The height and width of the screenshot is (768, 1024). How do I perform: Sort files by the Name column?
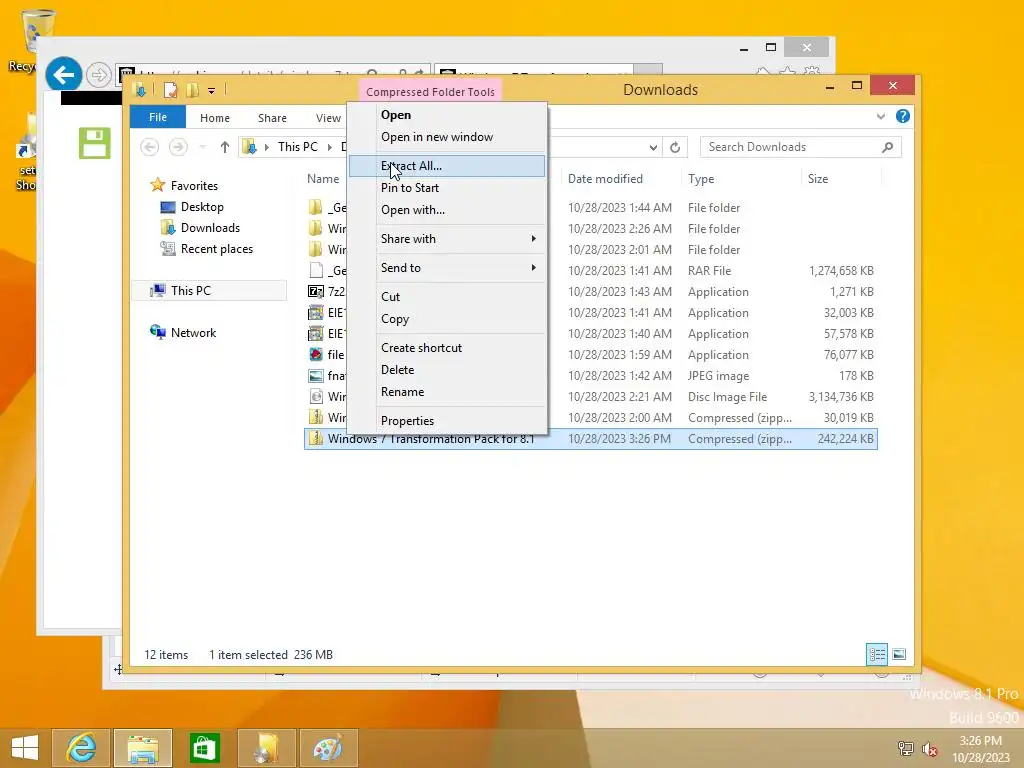pyautogui.click(x=323, y=179)
